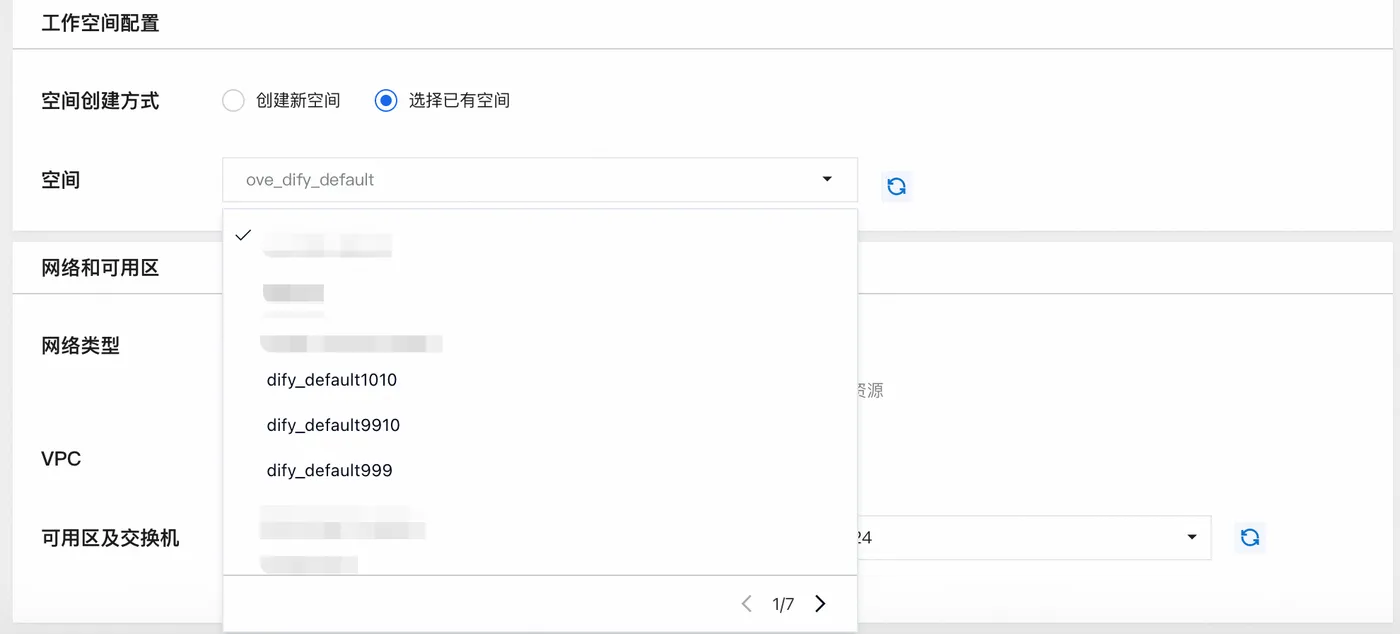Go to next page of workspace options

click(x=820, y=604)
